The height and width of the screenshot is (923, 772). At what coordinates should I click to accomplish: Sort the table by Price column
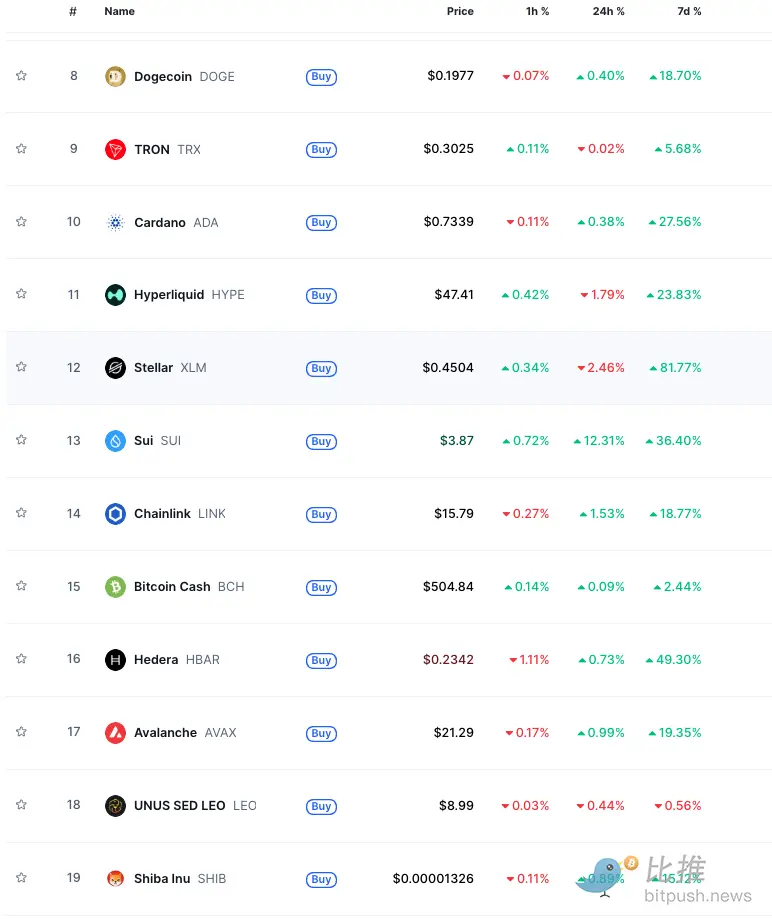460,11
